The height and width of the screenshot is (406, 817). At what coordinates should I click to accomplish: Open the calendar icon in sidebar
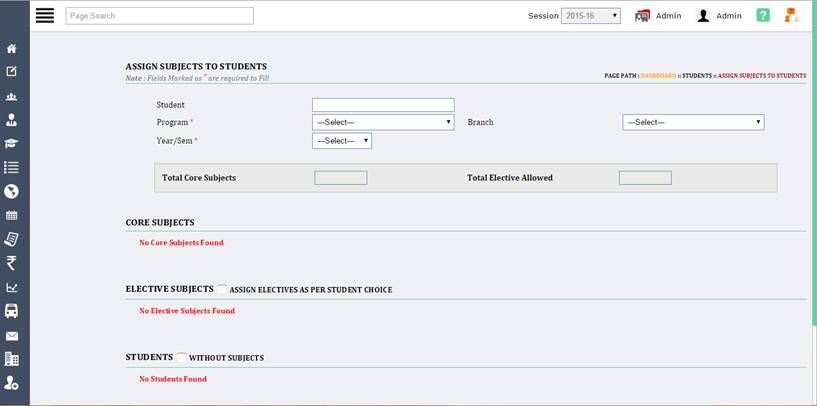pos(12,215)
